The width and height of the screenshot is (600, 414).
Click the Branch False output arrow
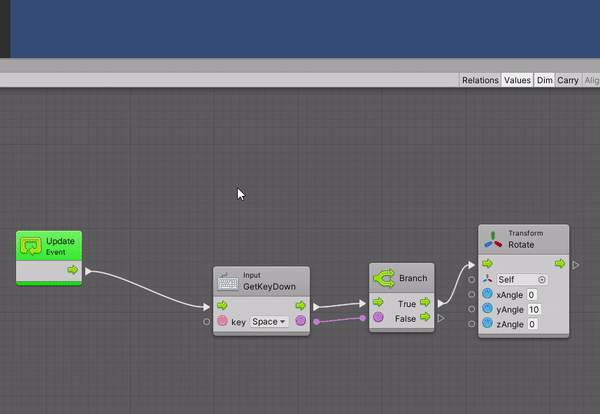[x=425, y=318]
